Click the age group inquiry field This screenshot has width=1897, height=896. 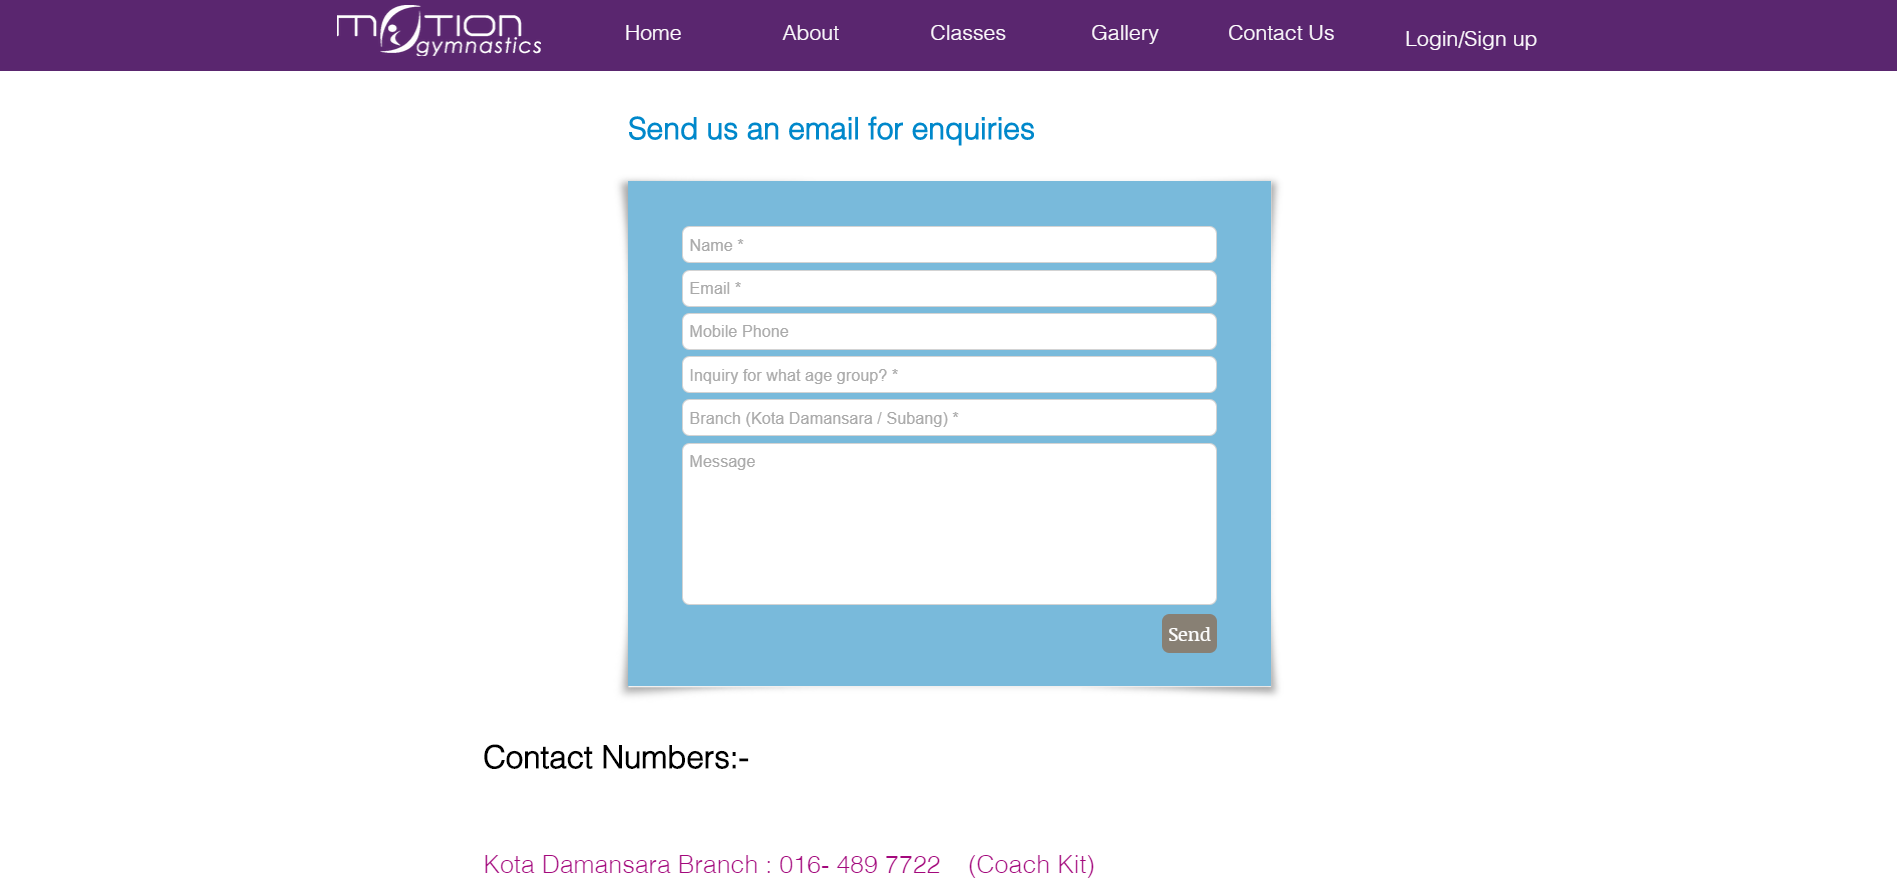pyautogui.click(x=948, y=375)
